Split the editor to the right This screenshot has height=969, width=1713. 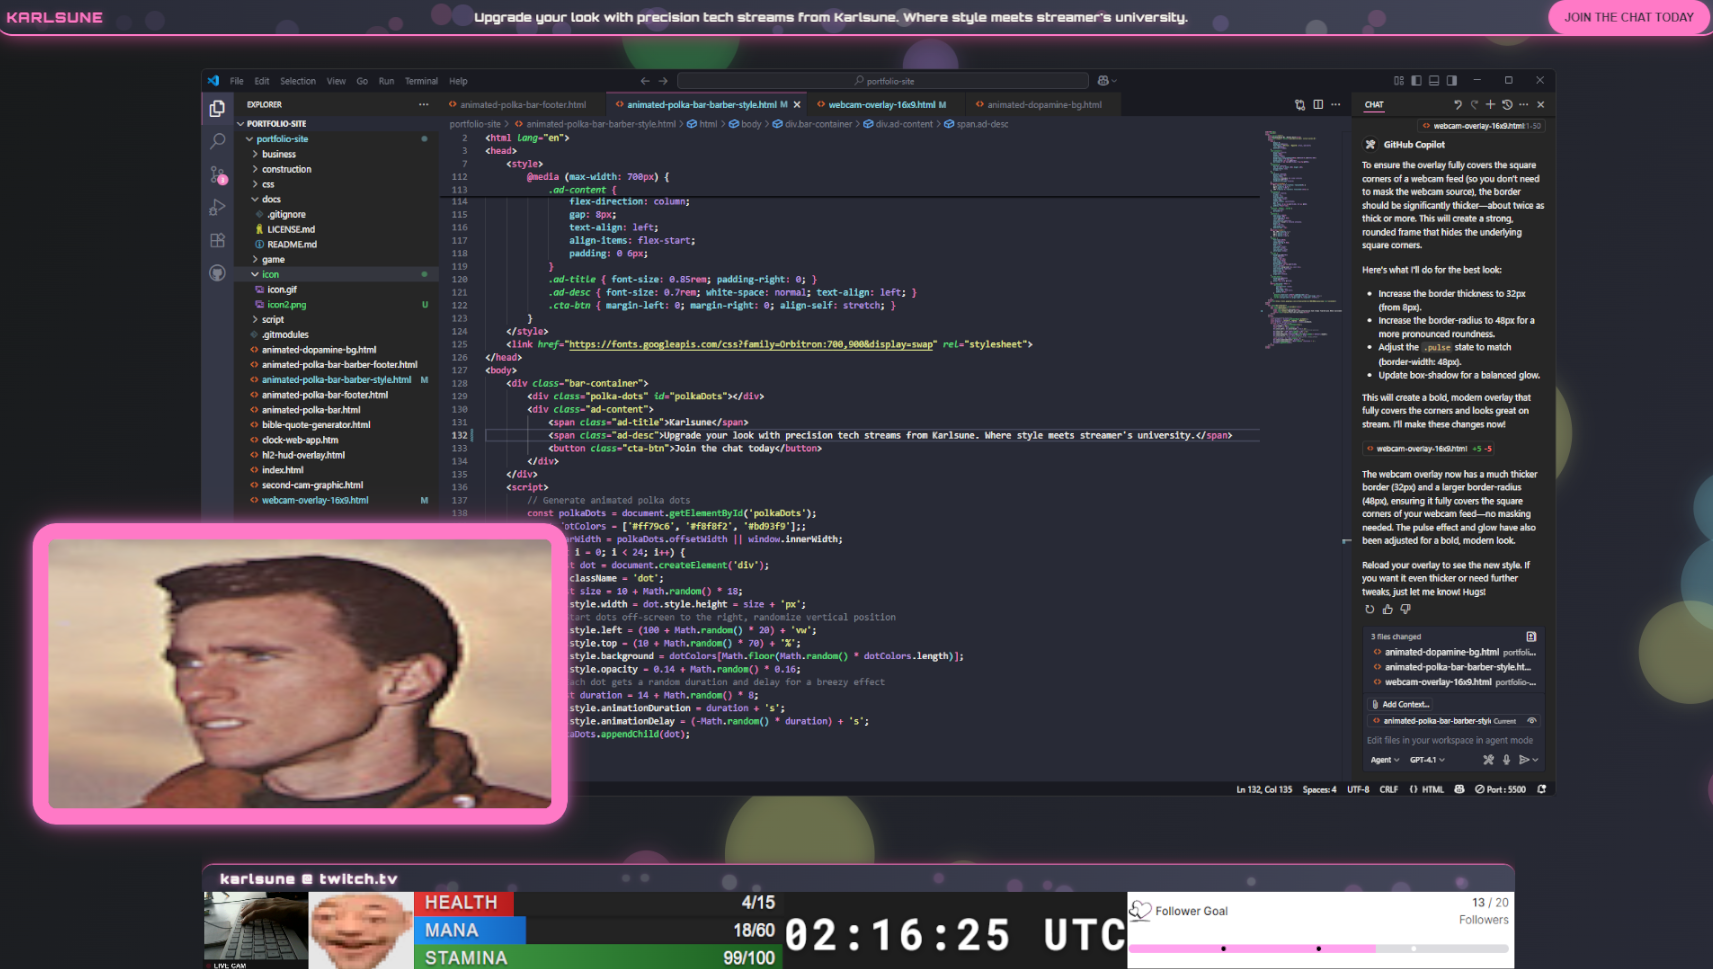point(1318,104)
